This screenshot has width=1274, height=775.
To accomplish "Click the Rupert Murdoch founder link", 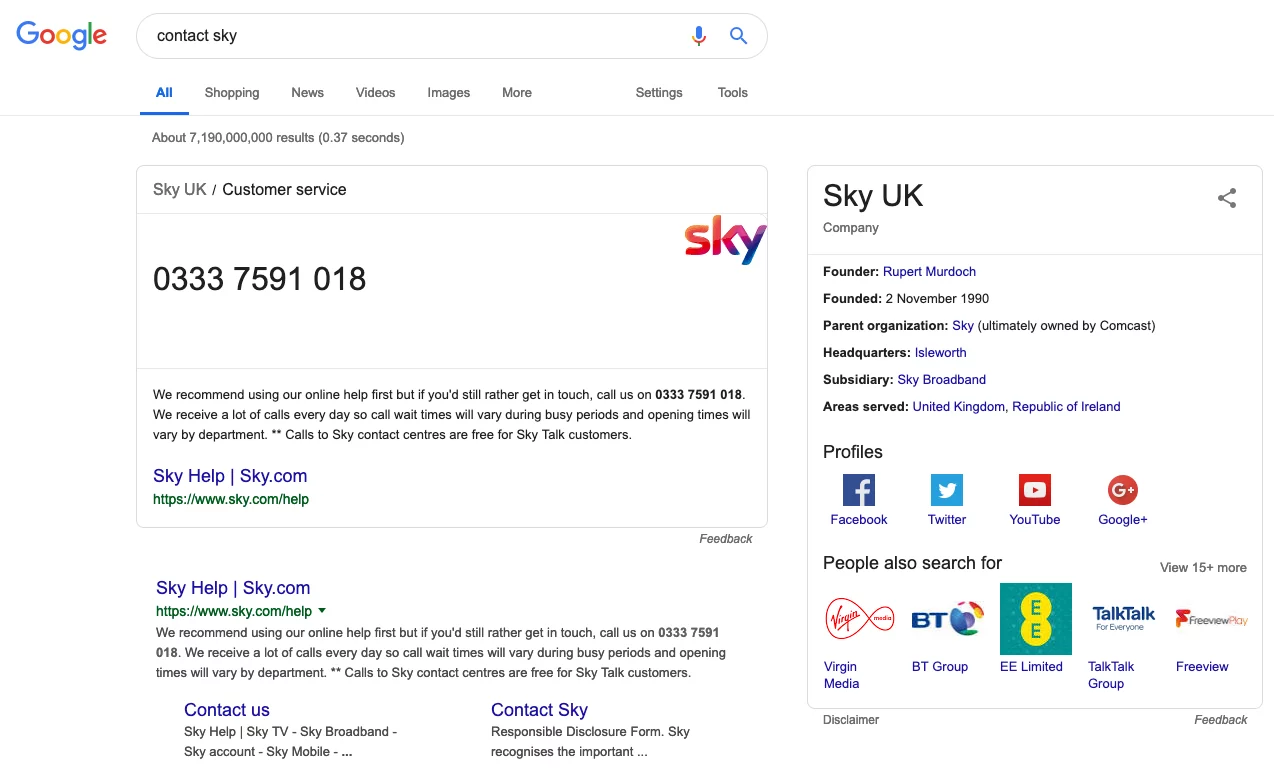I will (929, 271).
